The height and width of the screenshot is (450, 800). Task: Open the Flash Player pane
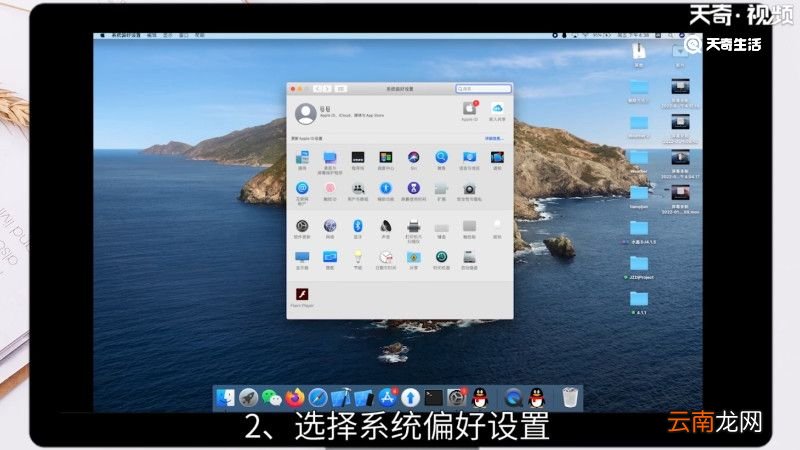point(302,294)
